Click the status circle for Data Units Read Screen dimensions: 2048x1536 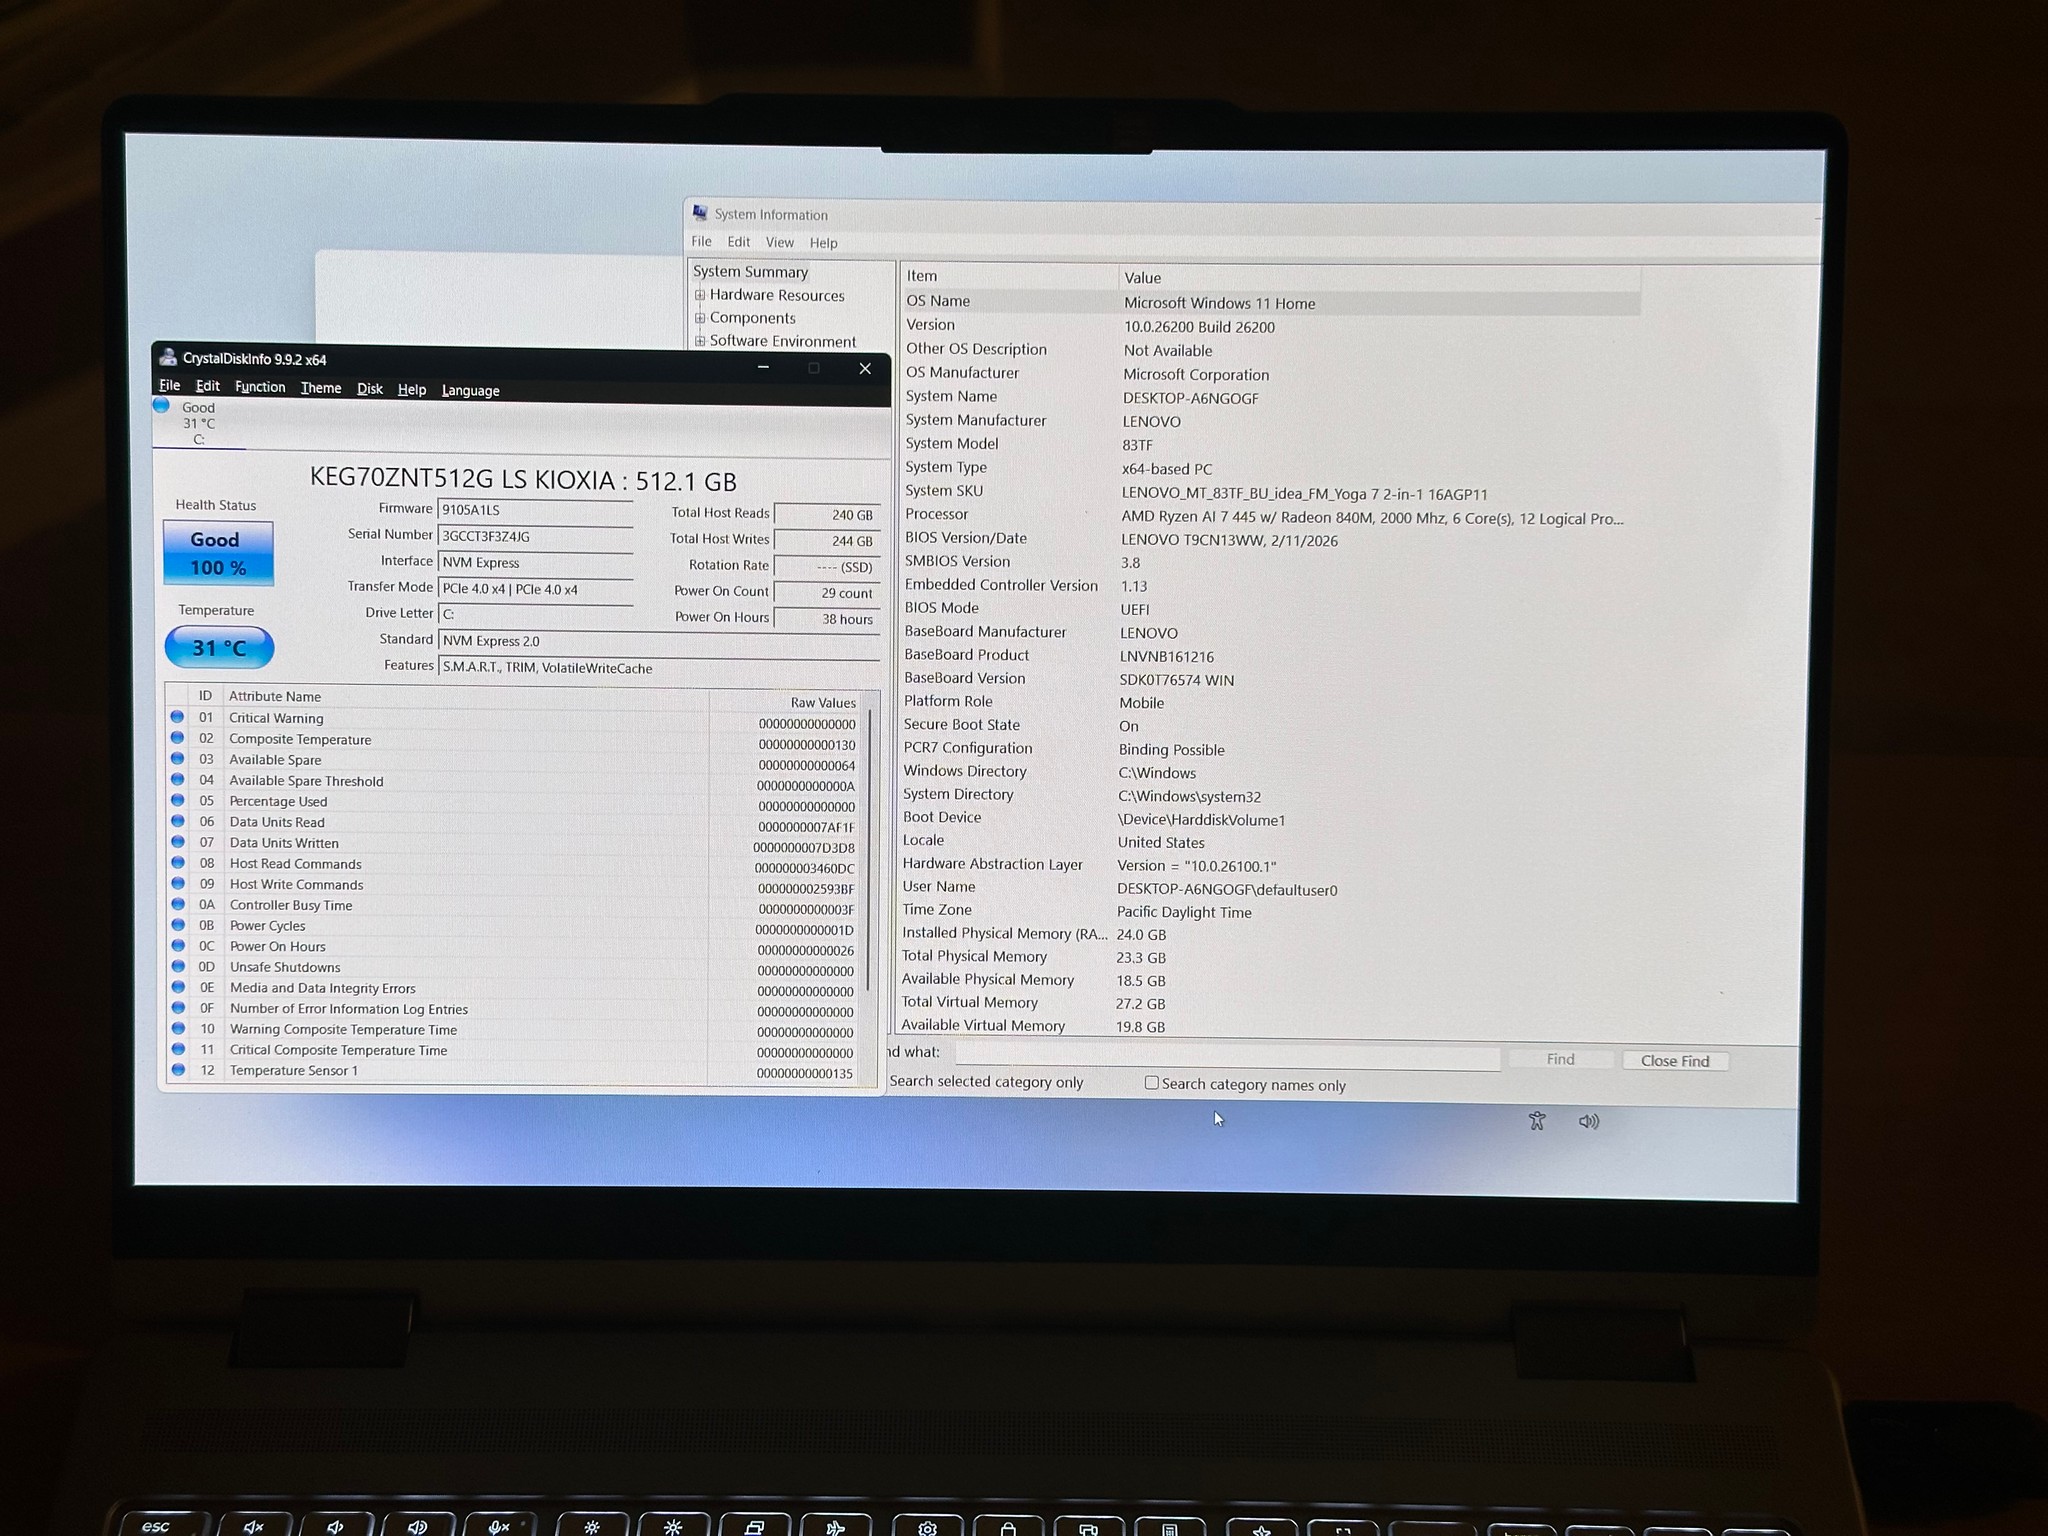tap(177, 821)
